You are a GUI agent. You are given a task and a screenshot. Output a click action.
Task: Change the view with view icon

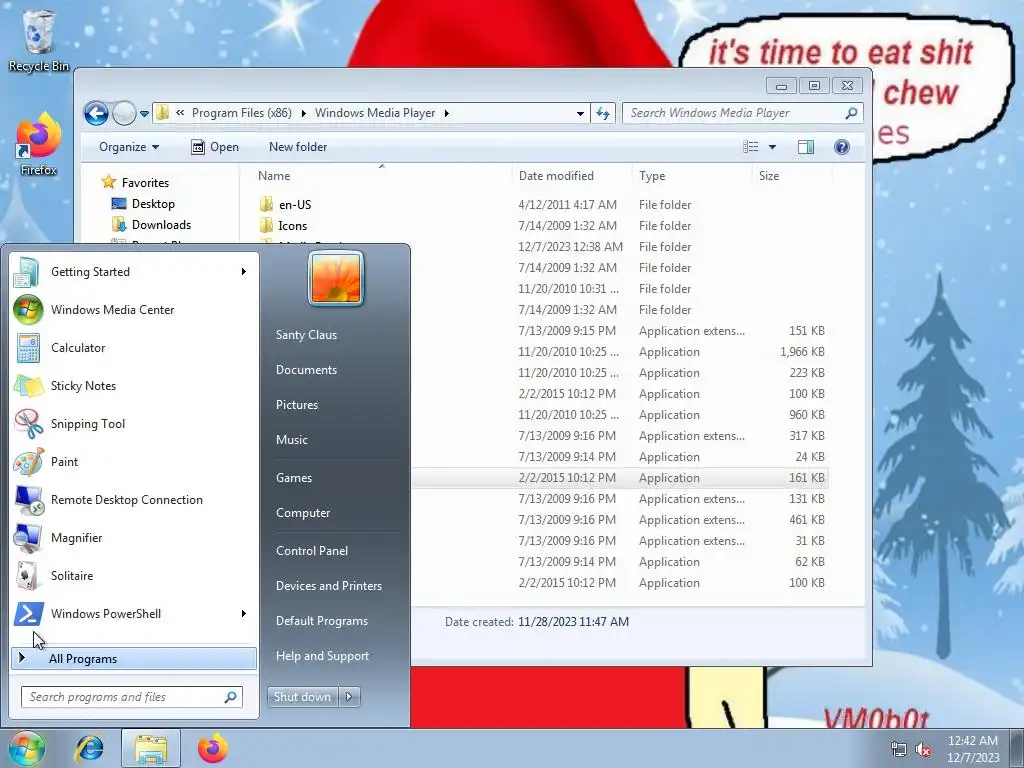coord(751,147)
